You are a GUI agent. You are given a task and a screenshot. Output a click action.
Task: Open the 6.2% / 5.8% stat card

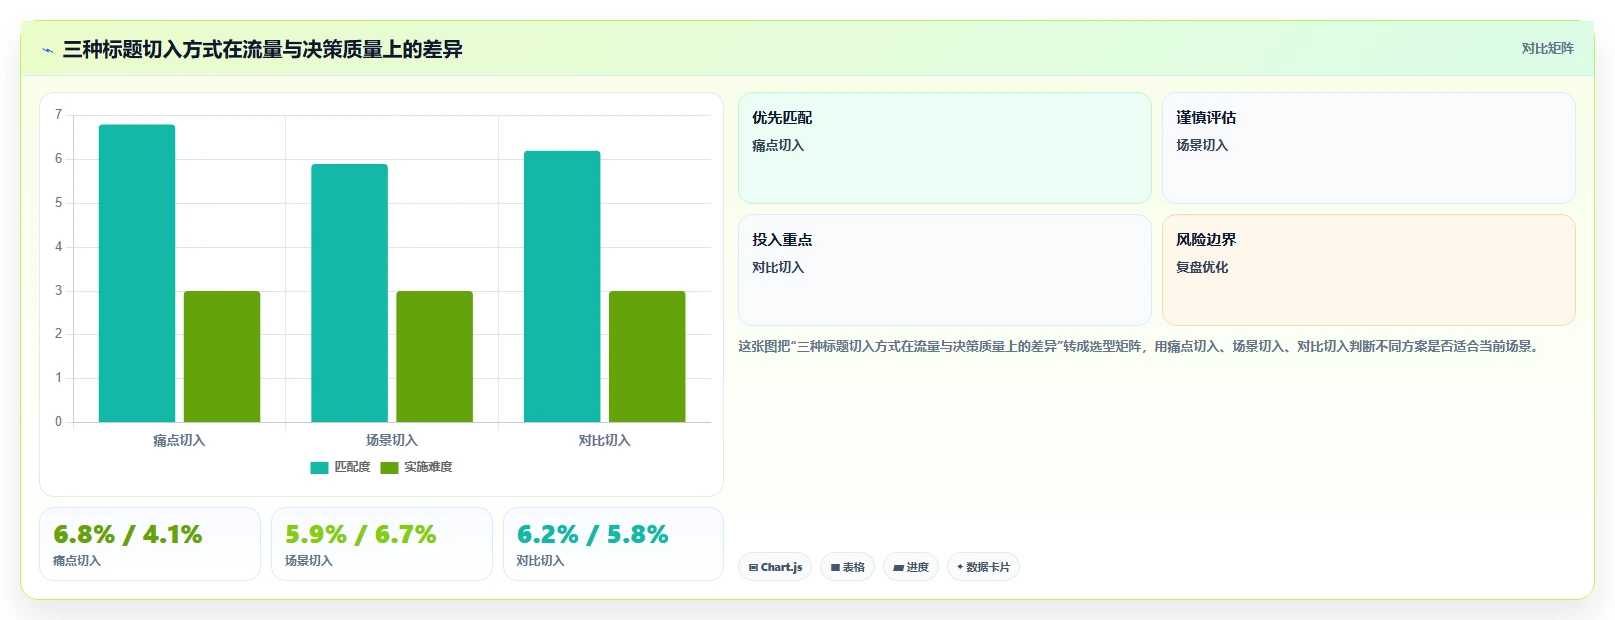point(613,544)
